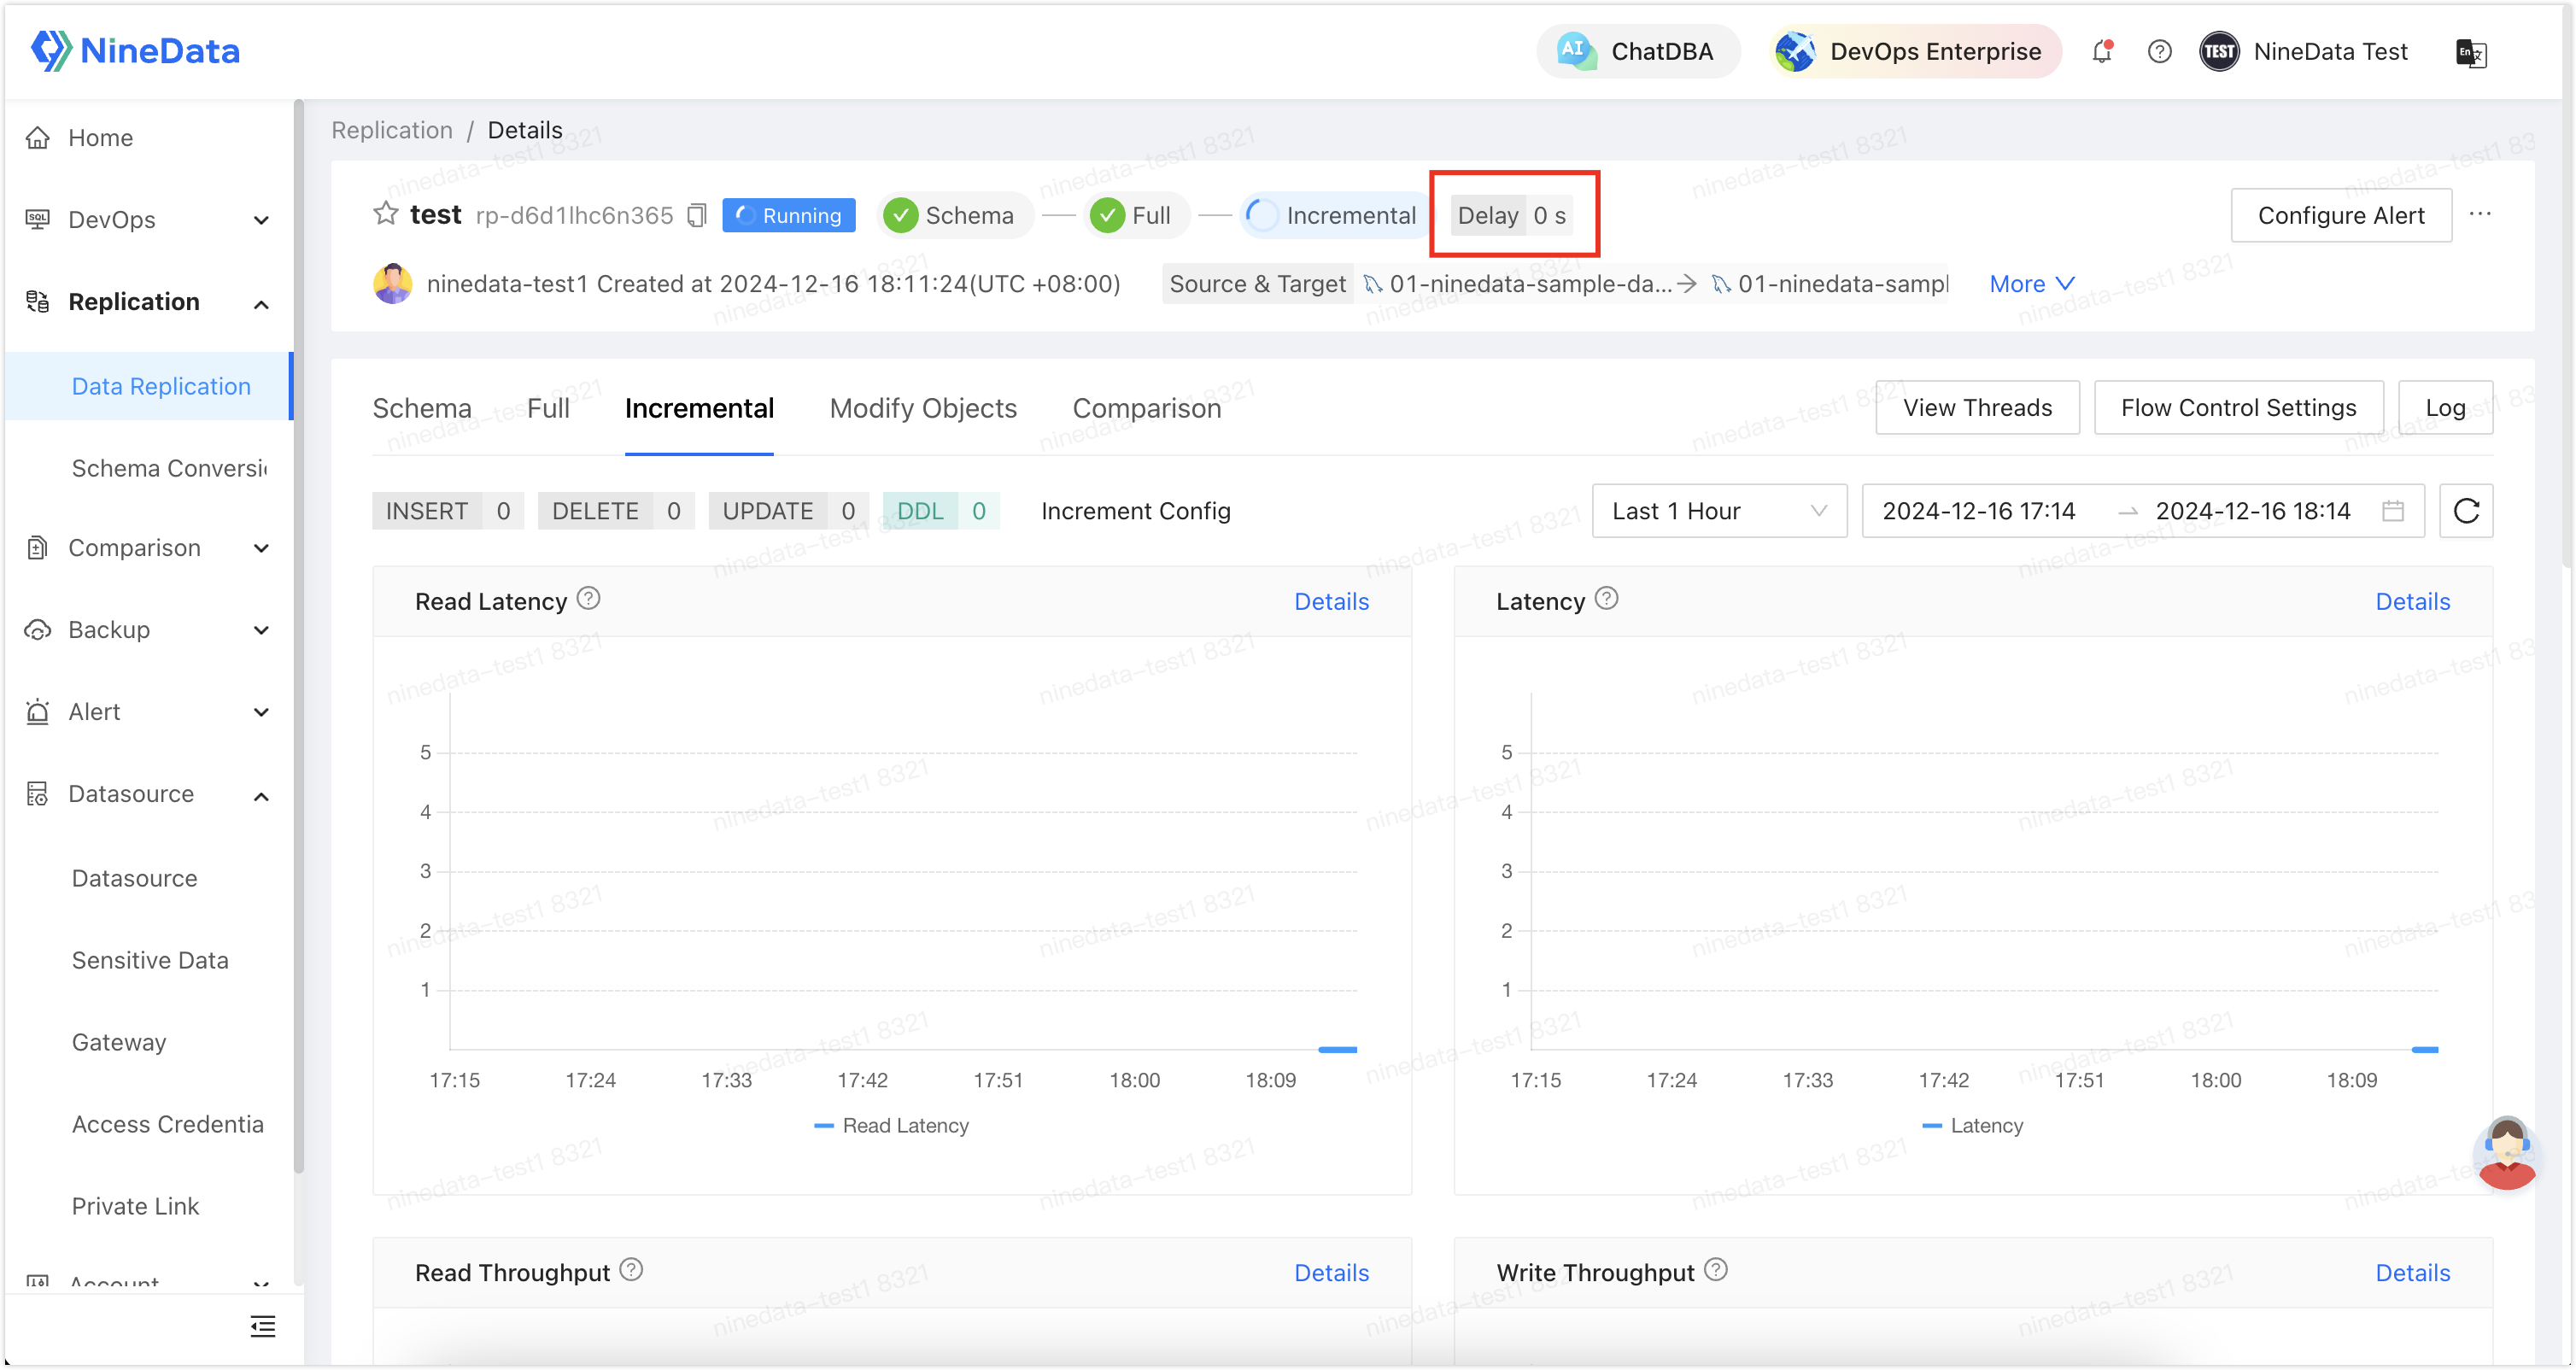Switch to the Comparison tab

[x=1147, y=409]
